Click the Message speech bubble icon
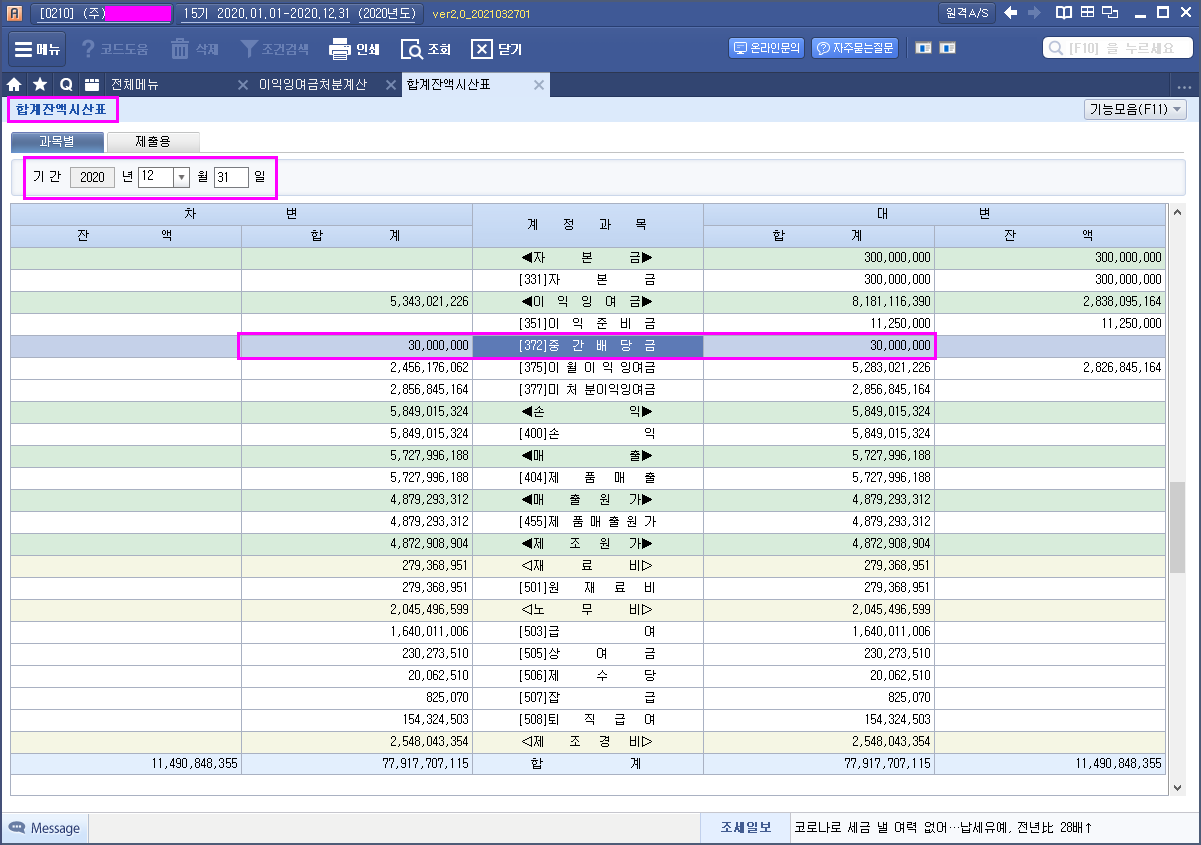1201x845 pixels. click(x=18, y=828)
